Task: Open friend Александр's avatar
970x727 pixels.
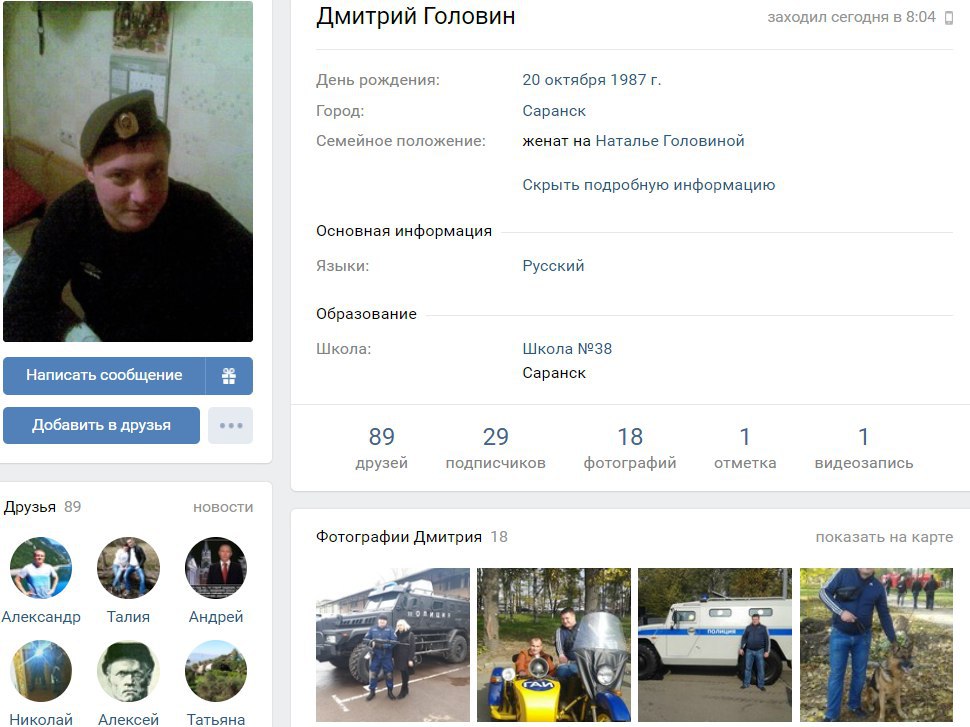Action: [x=41, y=568]
